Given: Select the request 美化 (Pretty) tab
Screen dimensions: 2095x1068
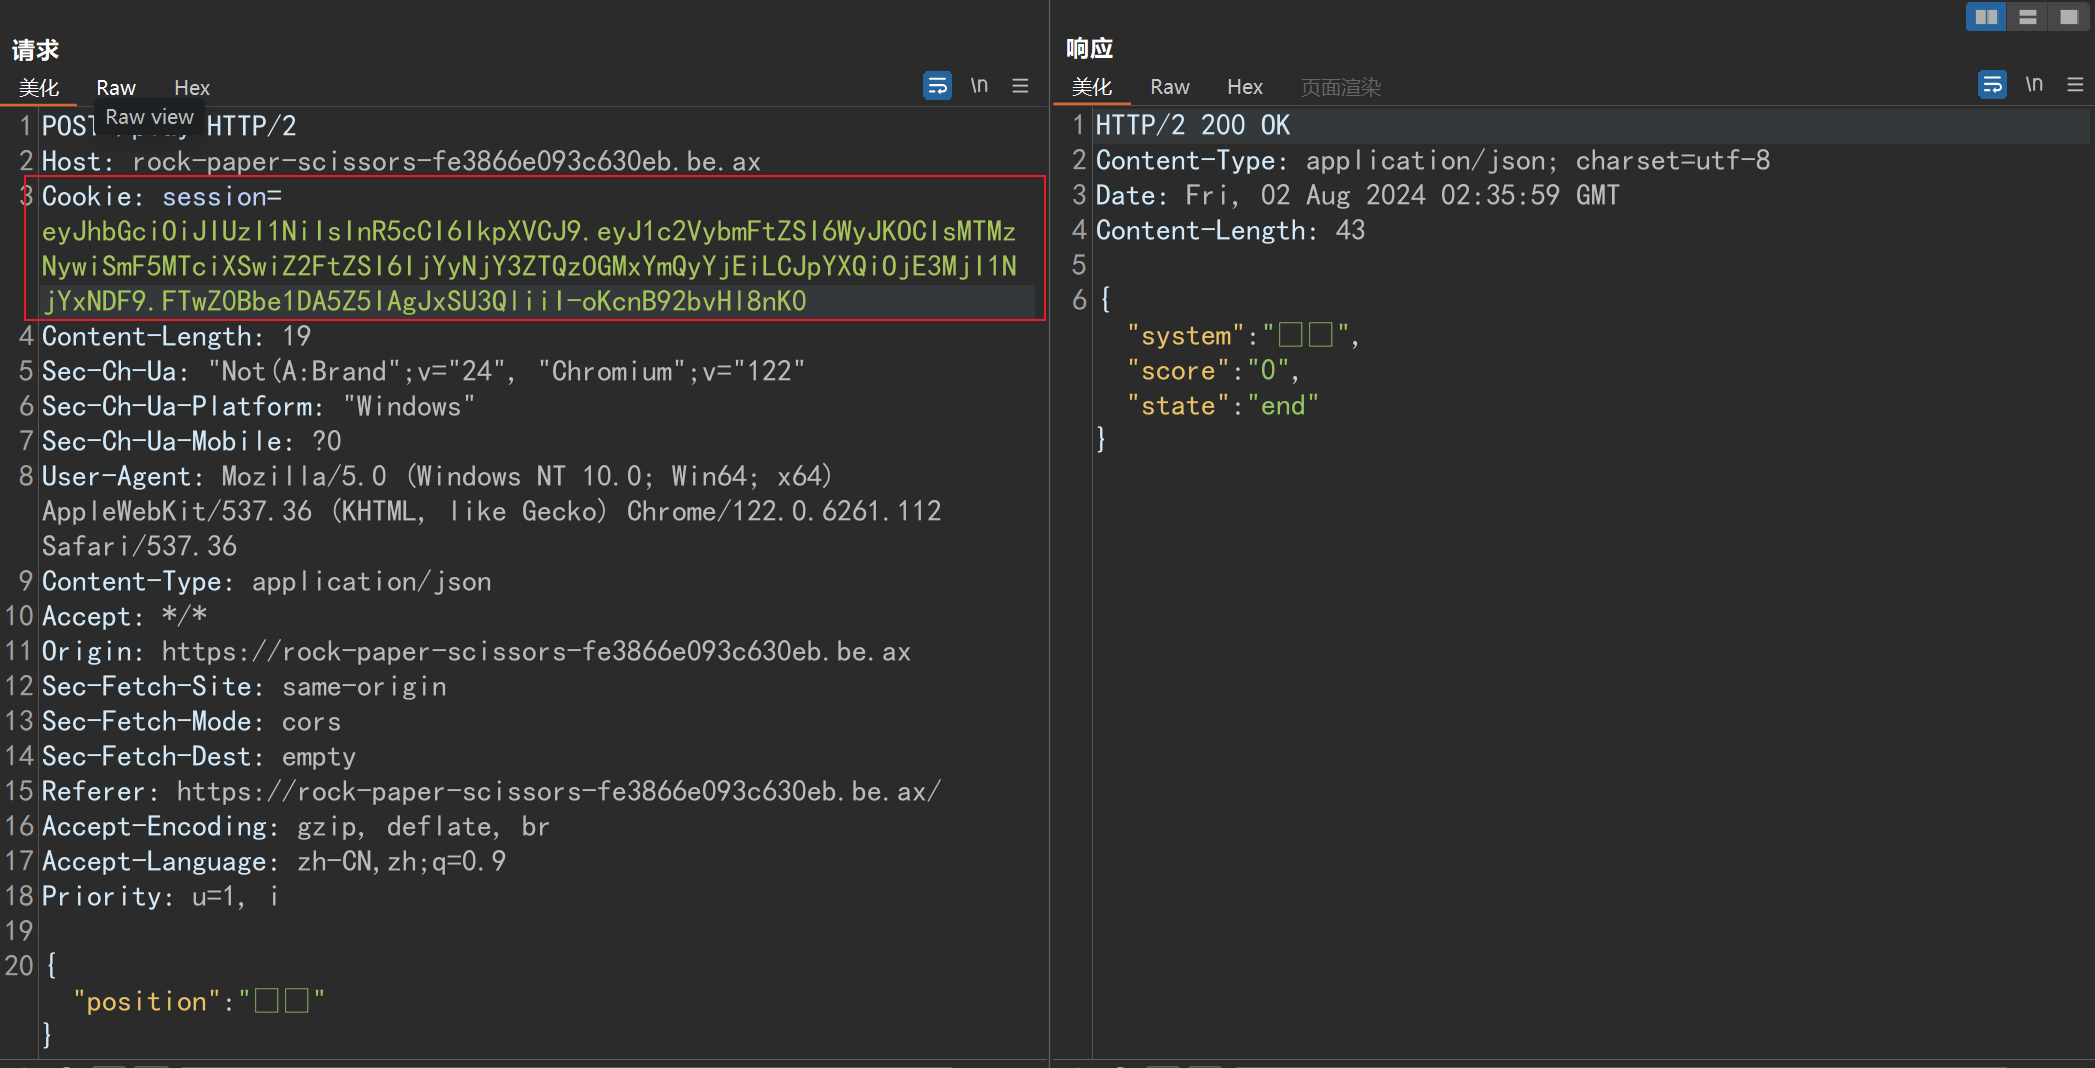Looking at the screenshot, I should click(x=39, y=88).
